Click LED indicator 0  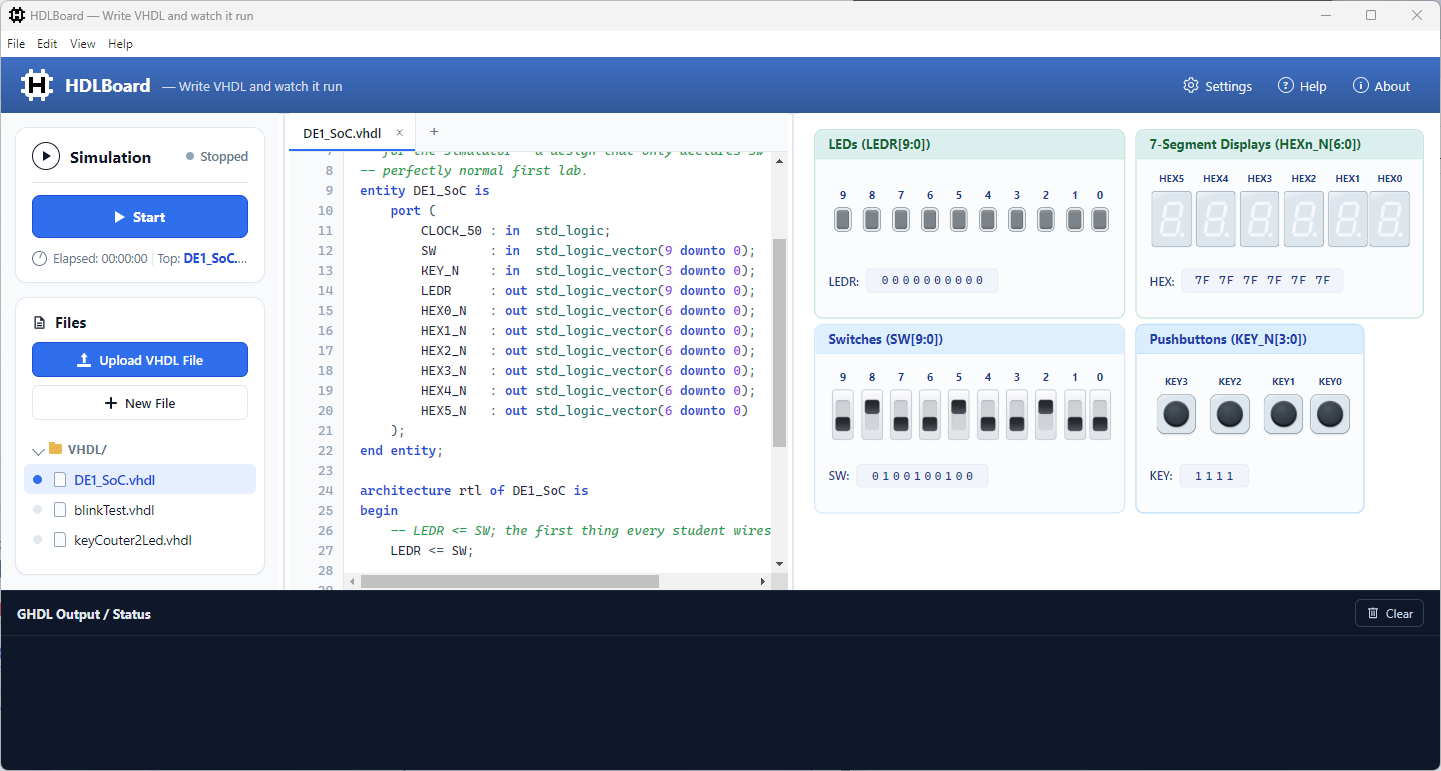[1100, 219]
